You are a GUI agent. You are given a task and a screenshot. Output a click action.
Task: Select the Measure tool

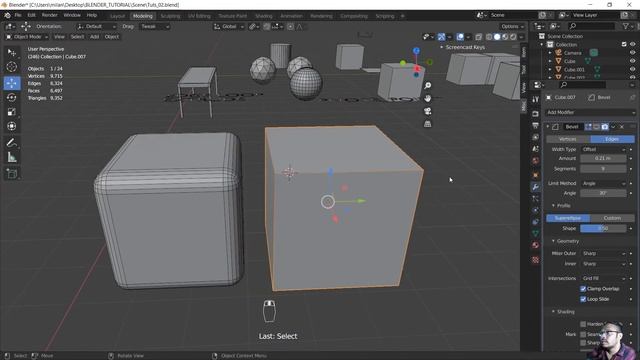12,157
